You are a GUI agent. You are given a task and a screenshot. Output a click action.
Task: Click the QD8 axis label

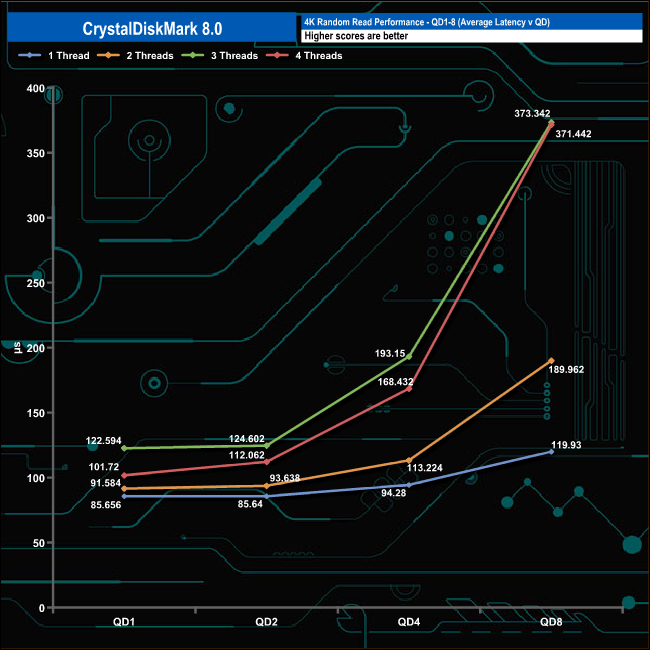point(551,622)
